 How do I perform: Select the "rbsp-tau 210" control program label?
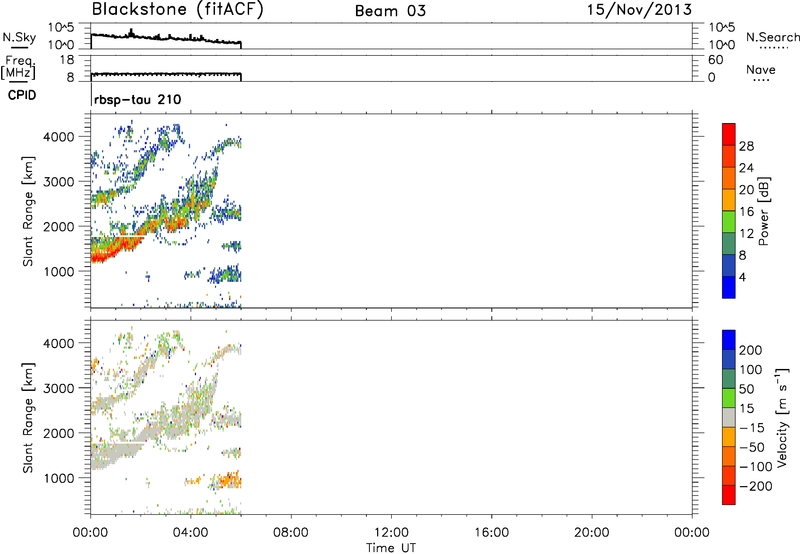[x=138, y=99]
